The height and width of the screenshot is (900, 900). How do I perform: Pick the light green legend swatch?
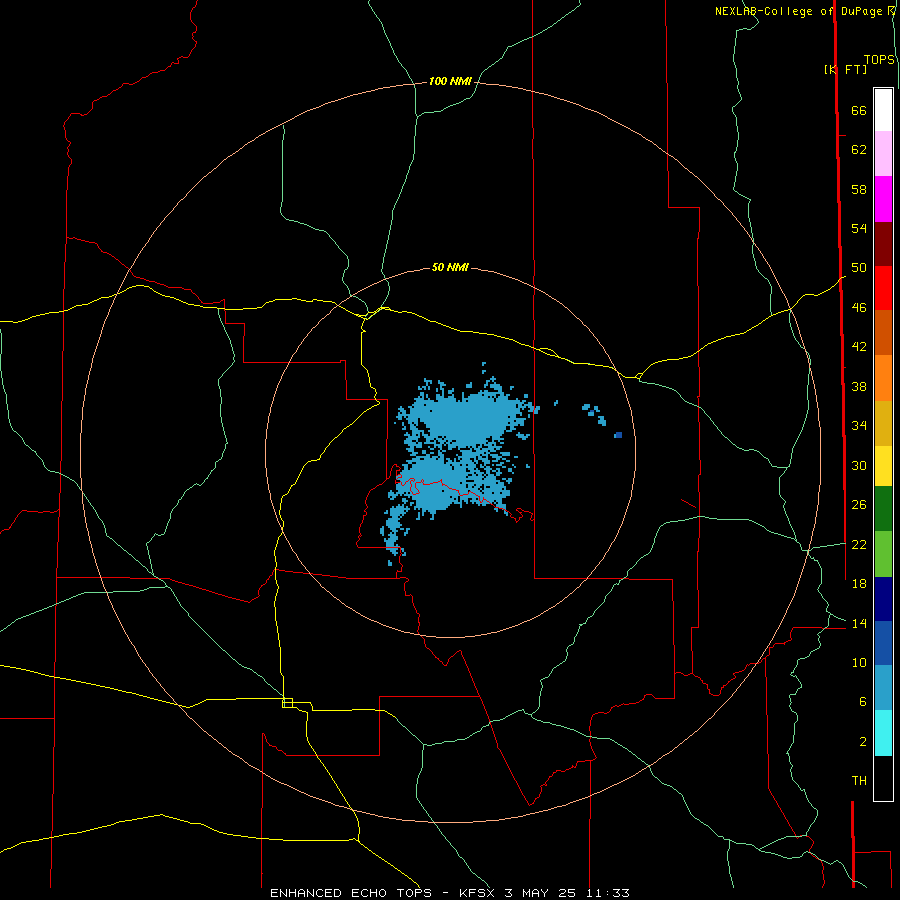(883, 554)
